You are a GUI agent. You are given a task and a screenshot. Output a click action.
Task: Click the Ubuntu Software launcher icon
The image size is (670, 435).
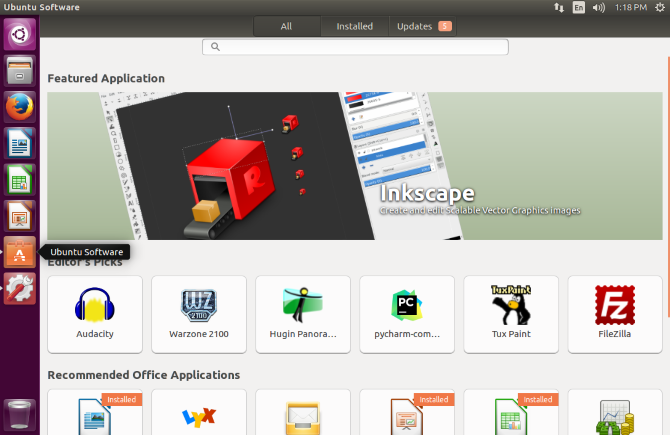point(20,252)
